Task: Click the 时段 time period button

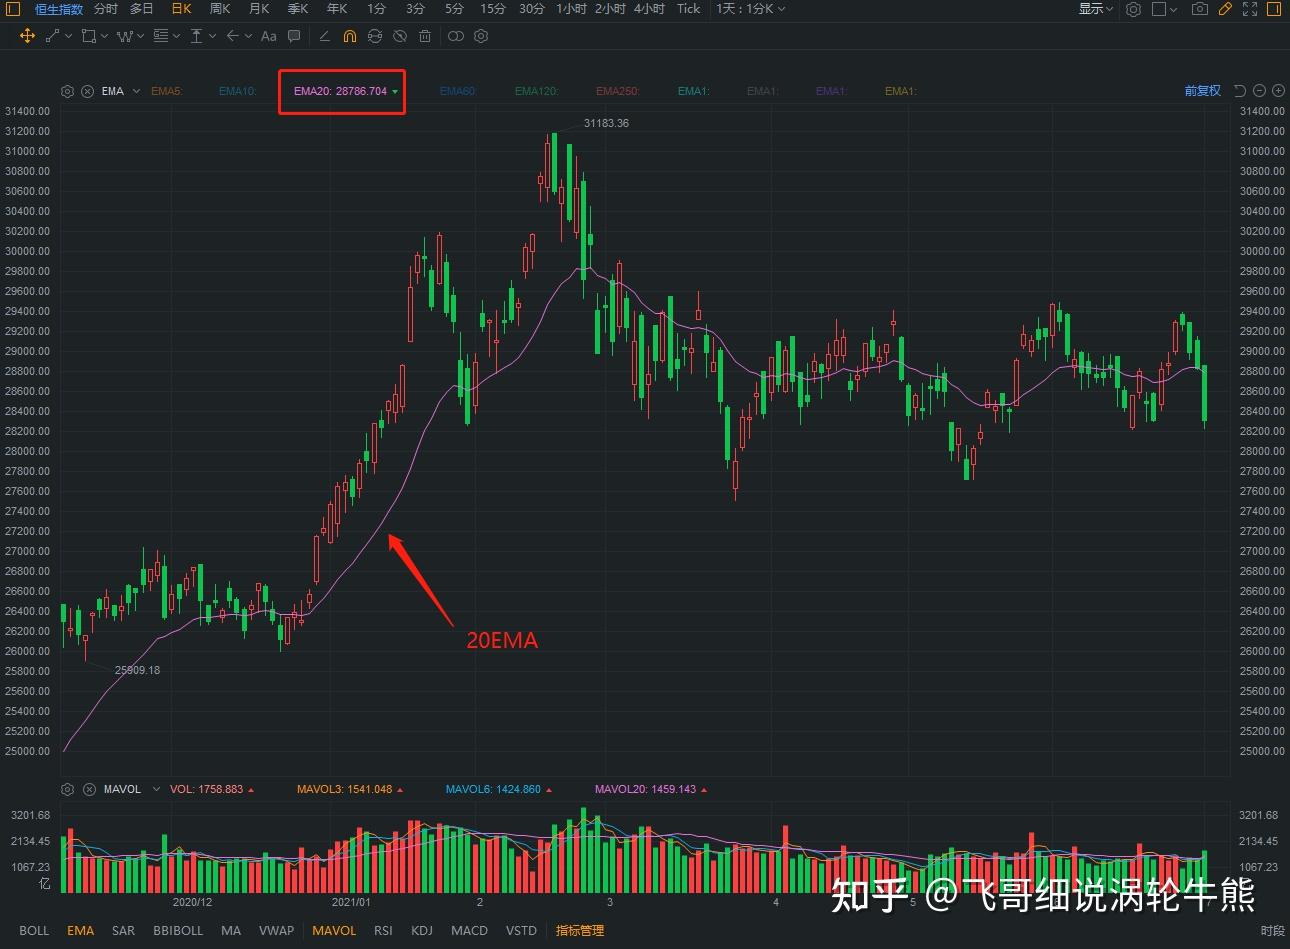Action: 1273,931
